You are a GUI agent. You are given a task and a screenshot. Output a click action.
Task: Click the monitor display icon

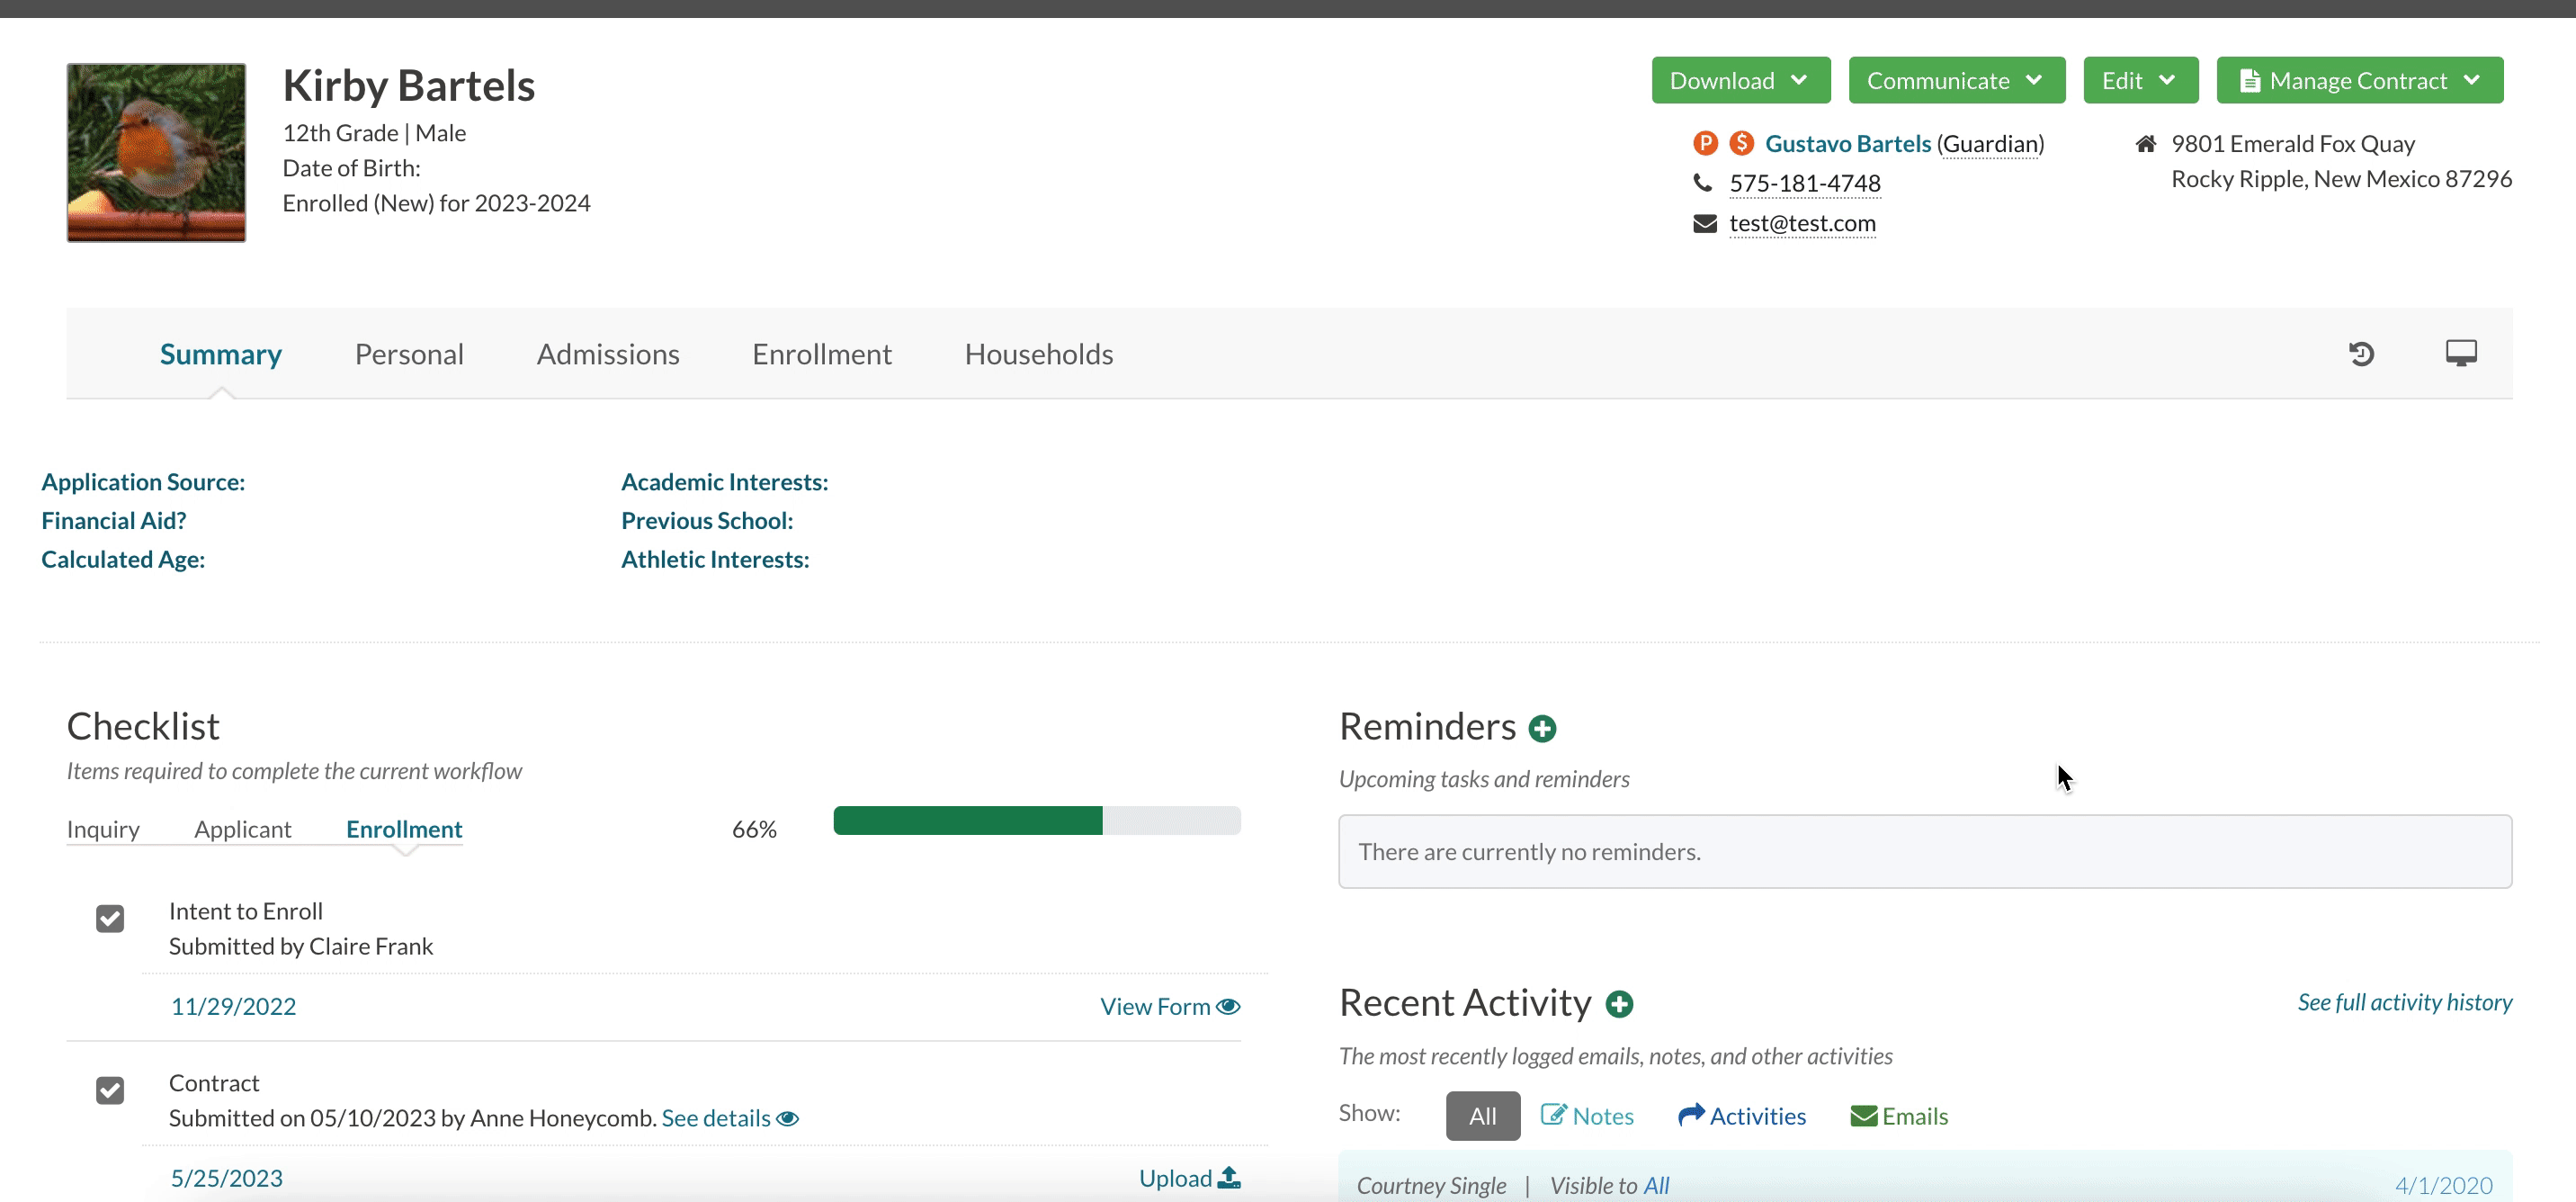coord(2461,353)
